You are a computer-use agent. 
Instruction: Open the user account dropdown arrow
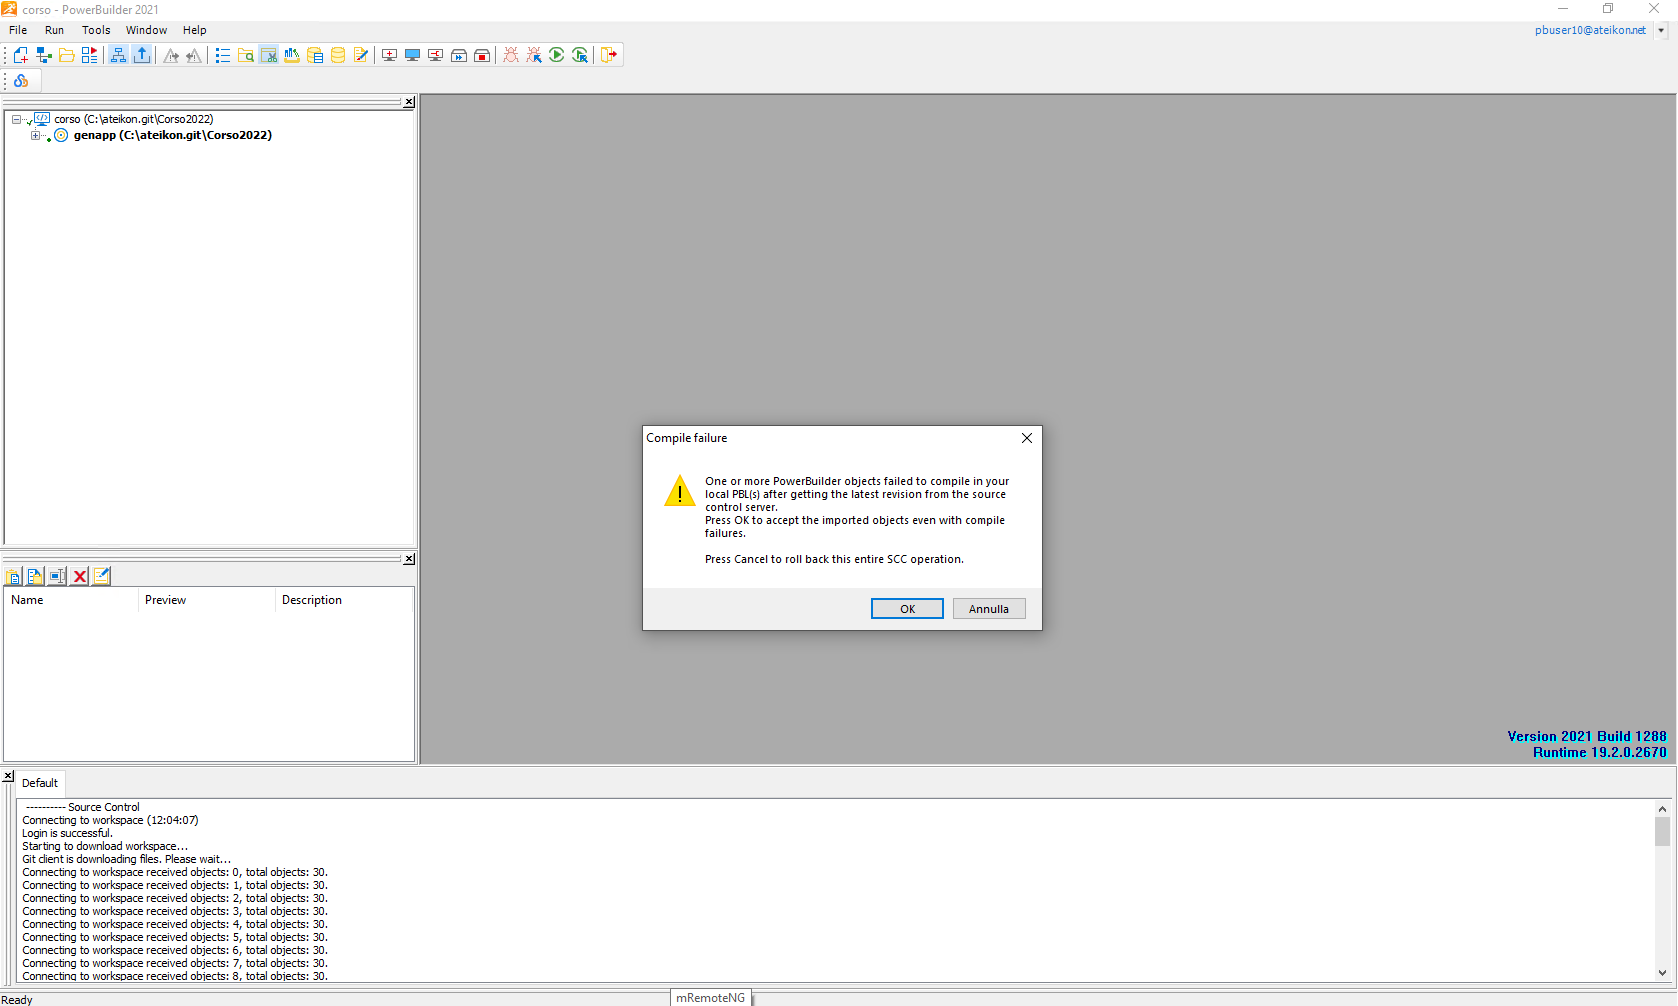[x=1661, y=30]
